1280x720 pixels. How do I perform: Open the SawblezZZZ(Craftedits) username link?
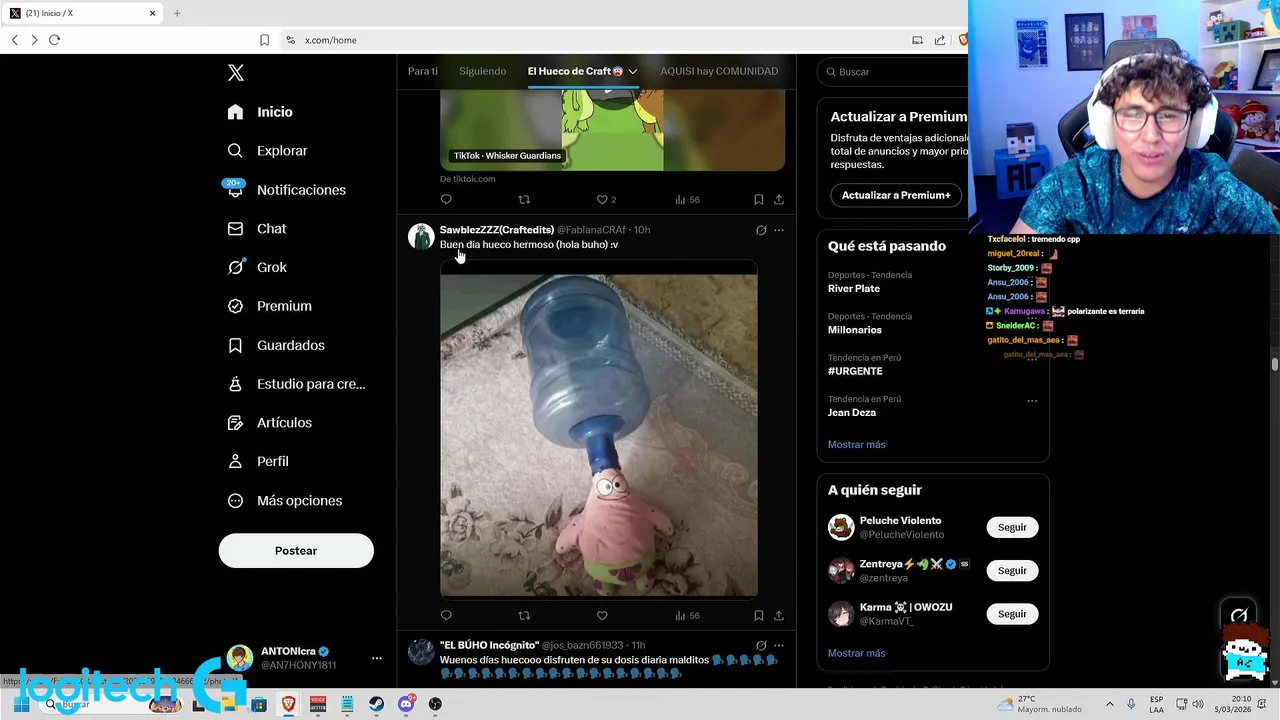497,230
